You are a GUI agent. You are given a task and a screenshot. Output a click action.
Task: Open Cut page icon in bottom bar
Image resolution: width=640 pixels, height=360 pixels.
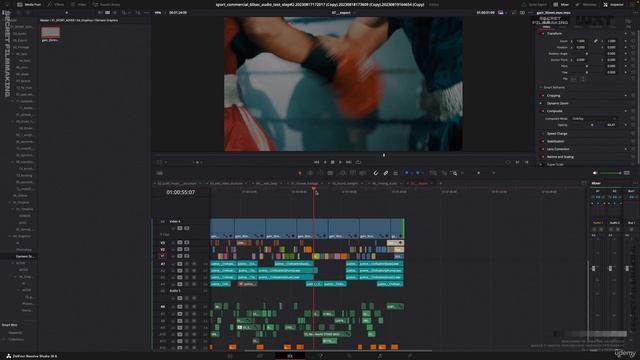point(260,356)
